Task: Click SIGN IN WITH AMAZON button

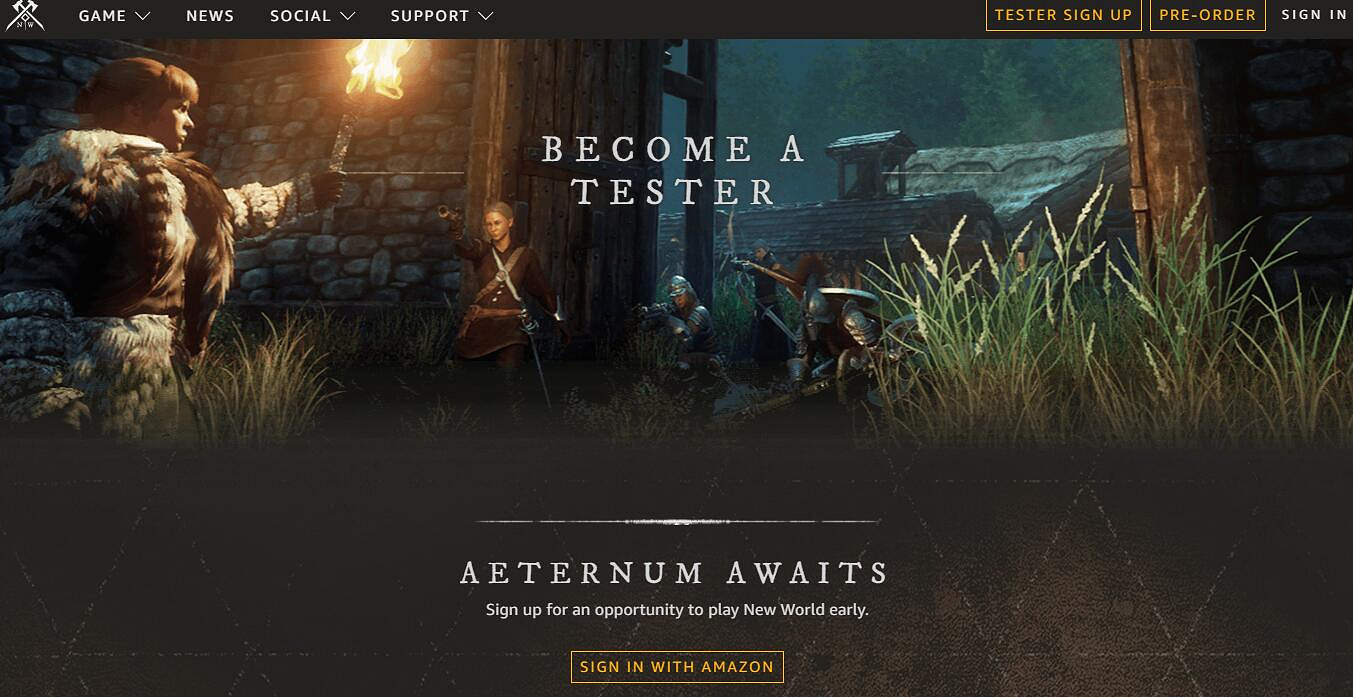Action: (x=677, y=667)
